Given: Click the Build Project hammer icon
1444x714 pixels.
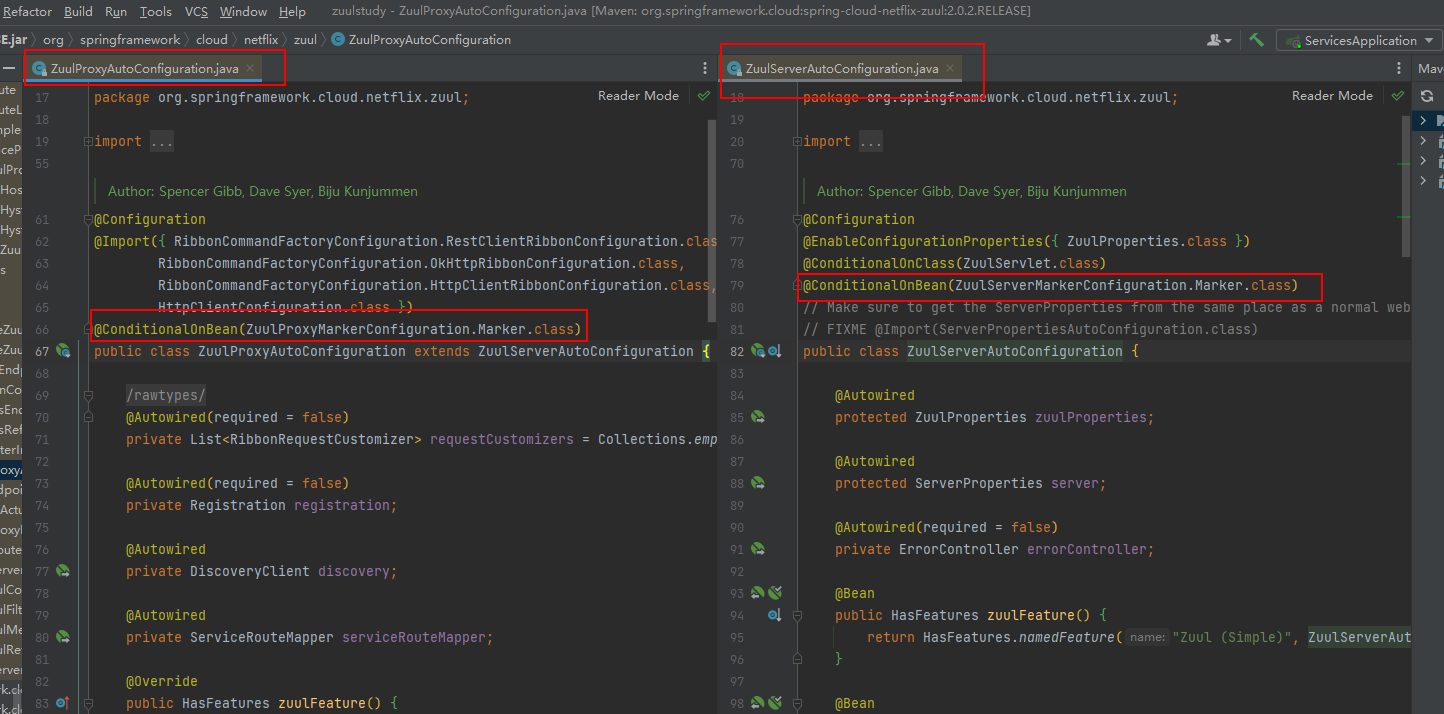Looking at the screenshot, I should tap(1257, 40).
